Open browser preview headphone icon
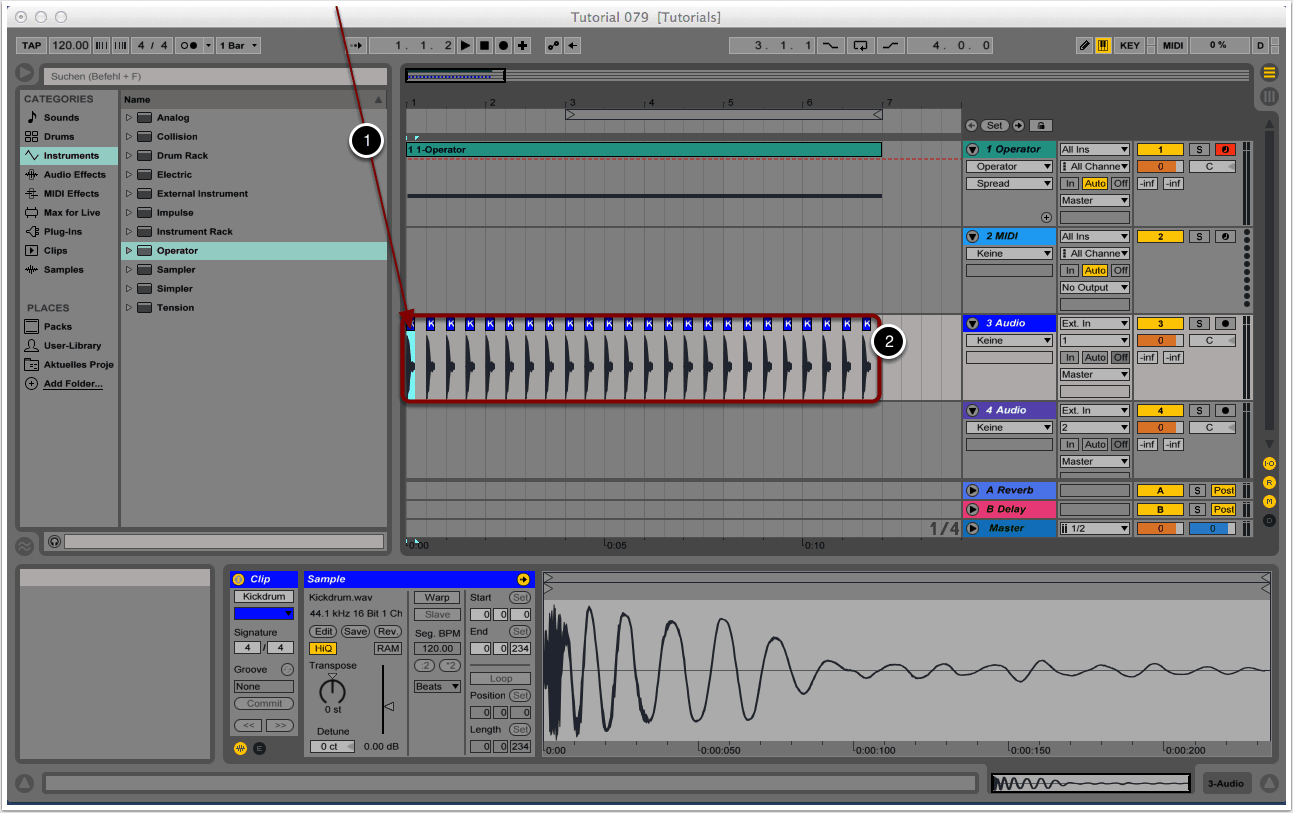Screen dimensions: 1293x813 pyautogui.click(x=54, y=541)
